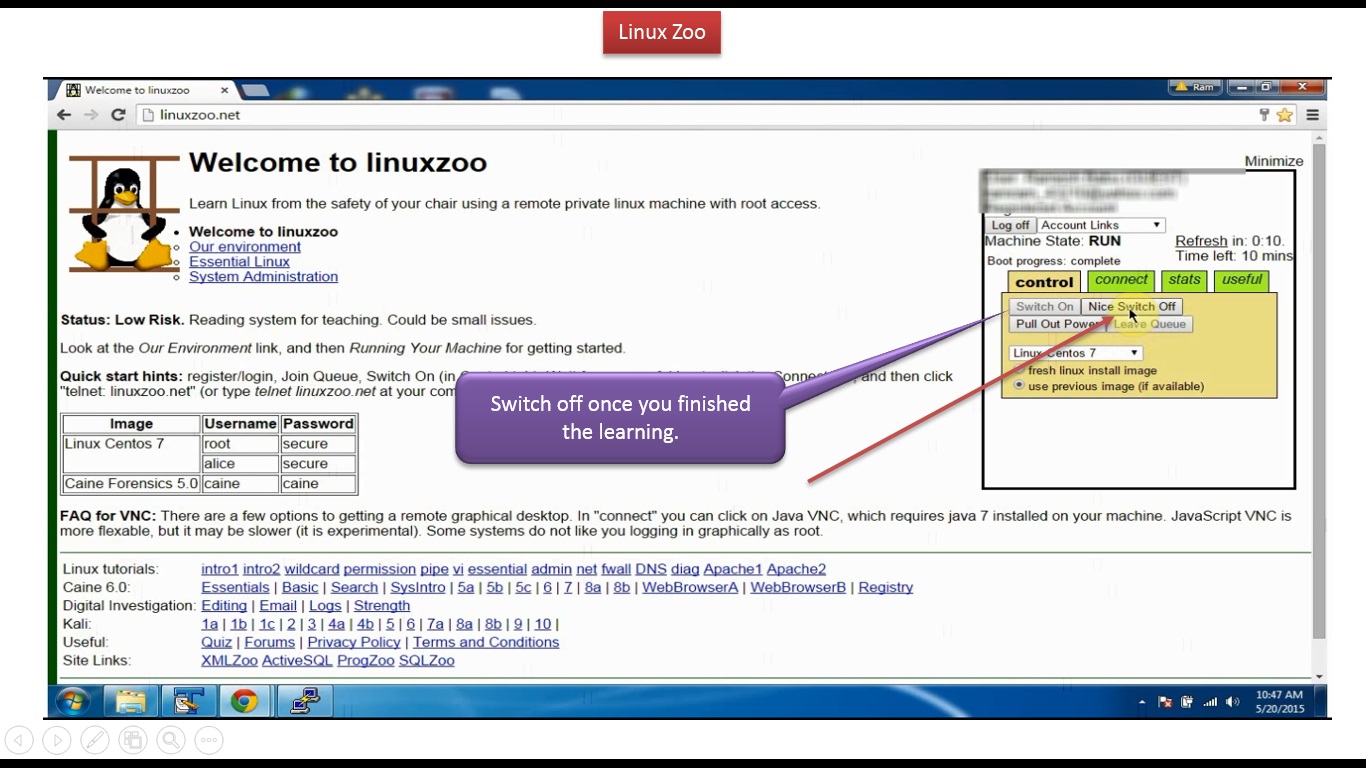
Task: Open the SQLZoo site link
Action: 427,661
